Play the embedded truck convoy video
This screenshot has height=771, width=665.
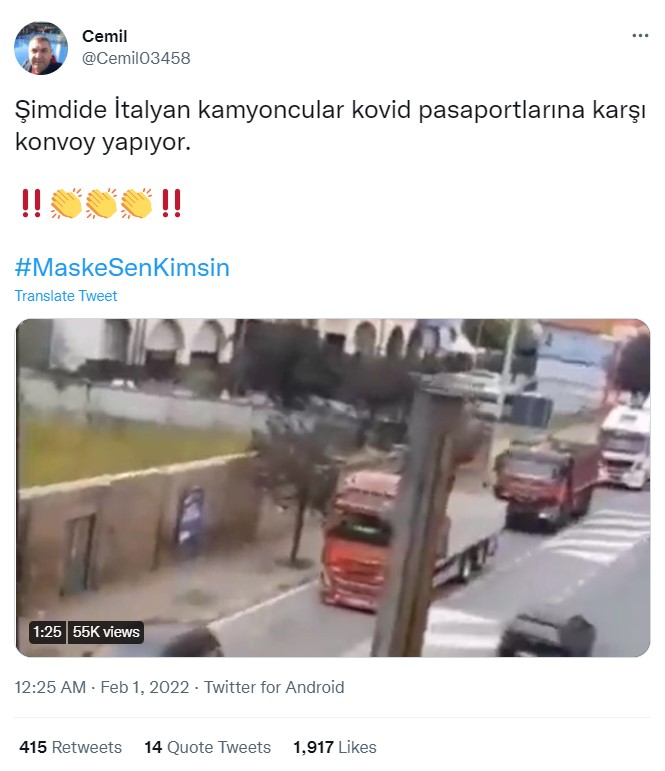click(332, 488)
